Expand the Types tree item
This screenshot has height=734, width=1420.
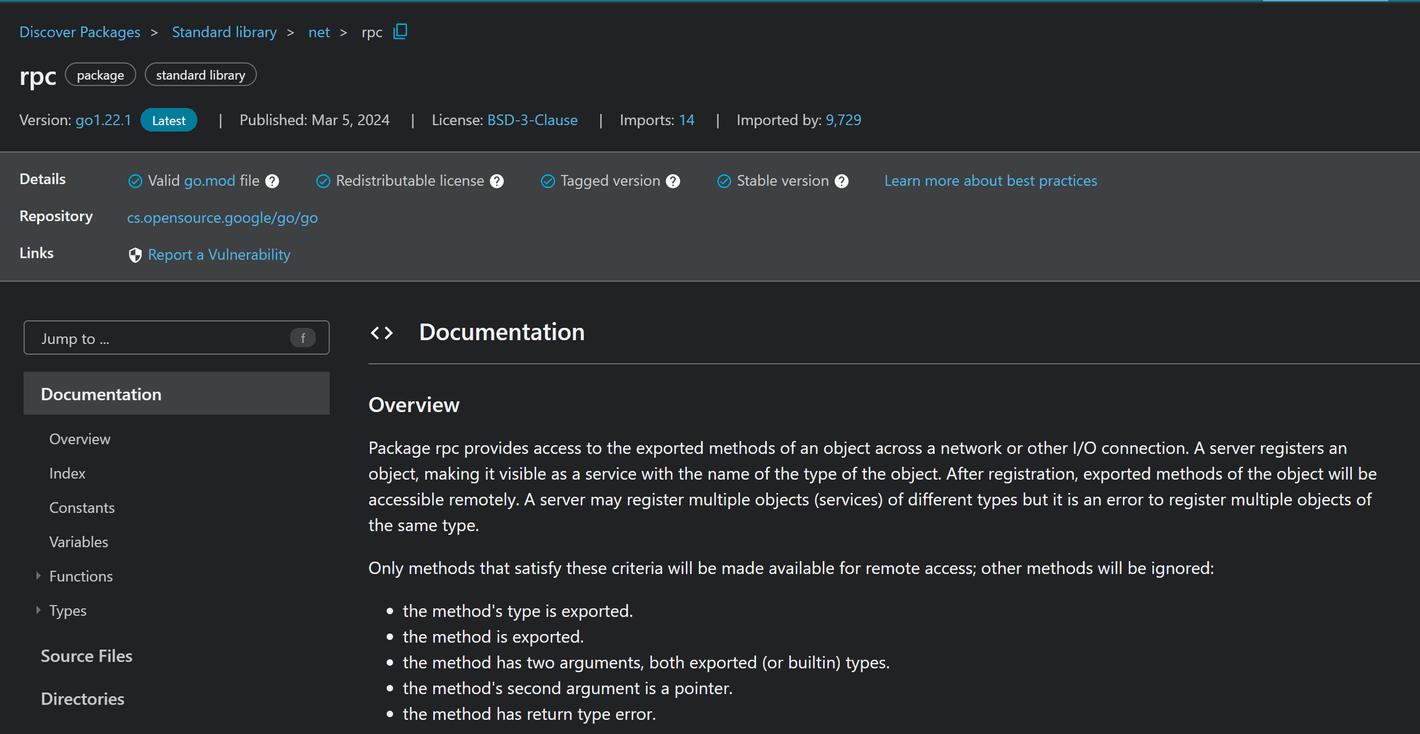[38, 610]
